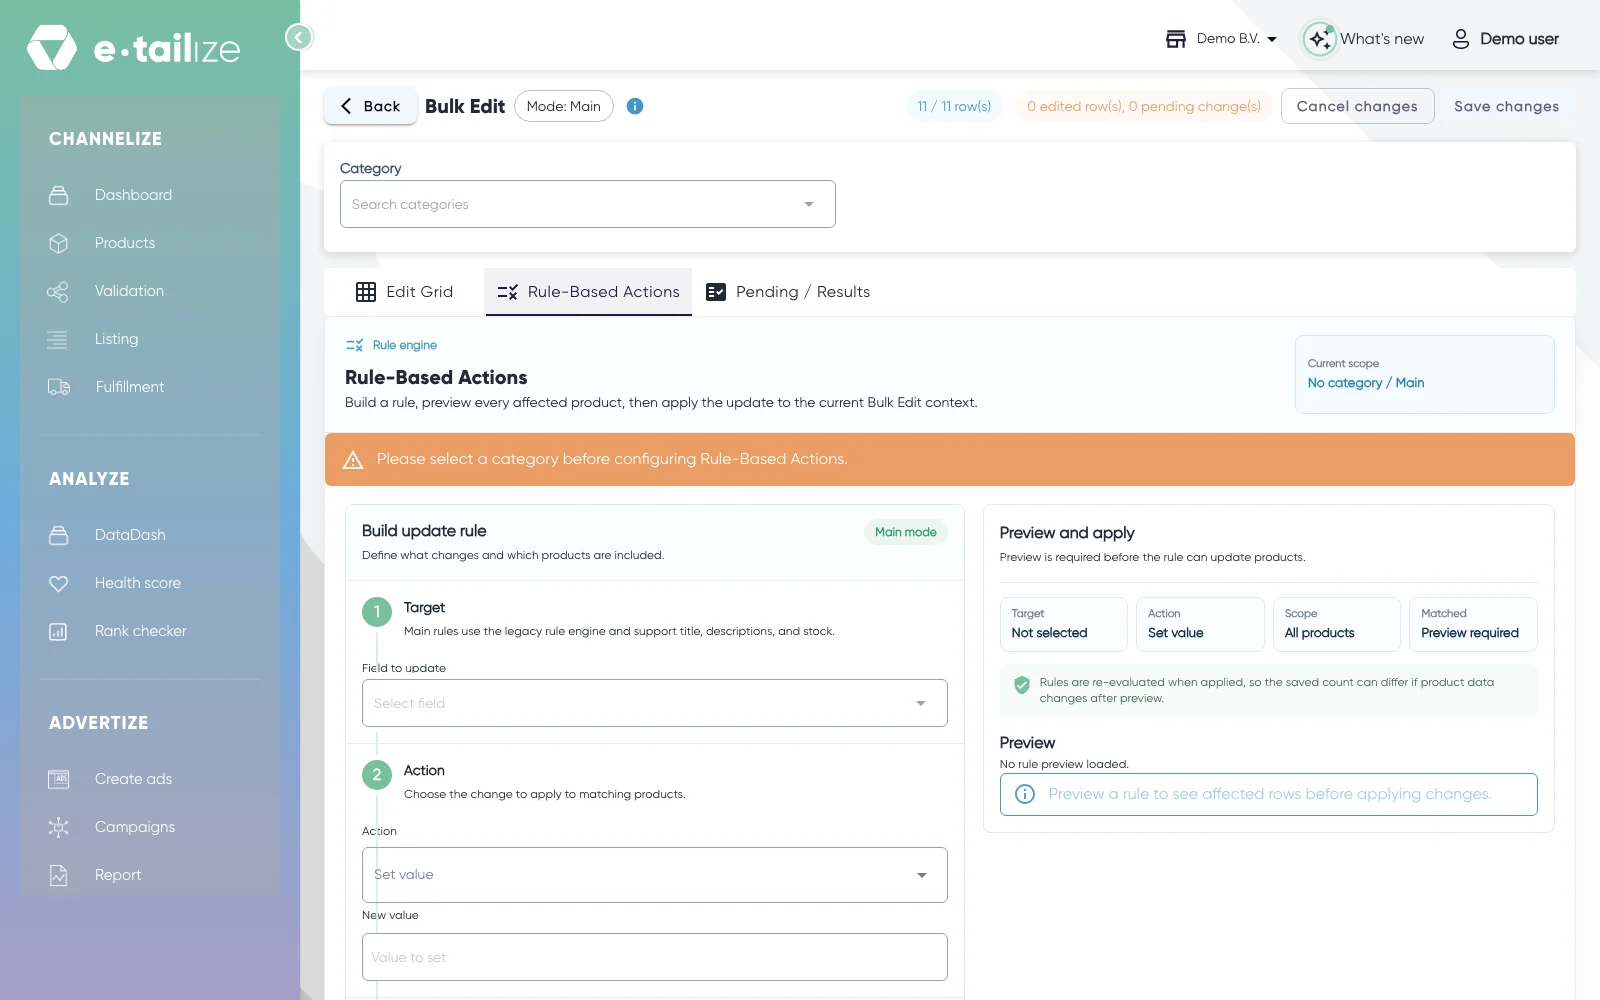Expand the Demo B.V. company dropdown
Image resolution: width=1600 pixels, height=1000 pixels.
[x=1222, y=39]
